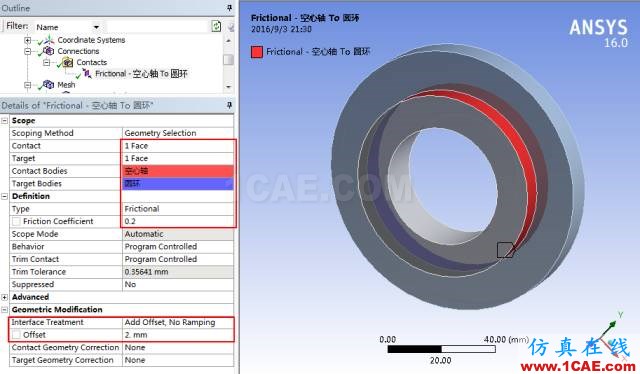The width and height of the screenshot is (640, 374).
Task: Select Contacts in the outline tree
Action: tap(91, 62)
